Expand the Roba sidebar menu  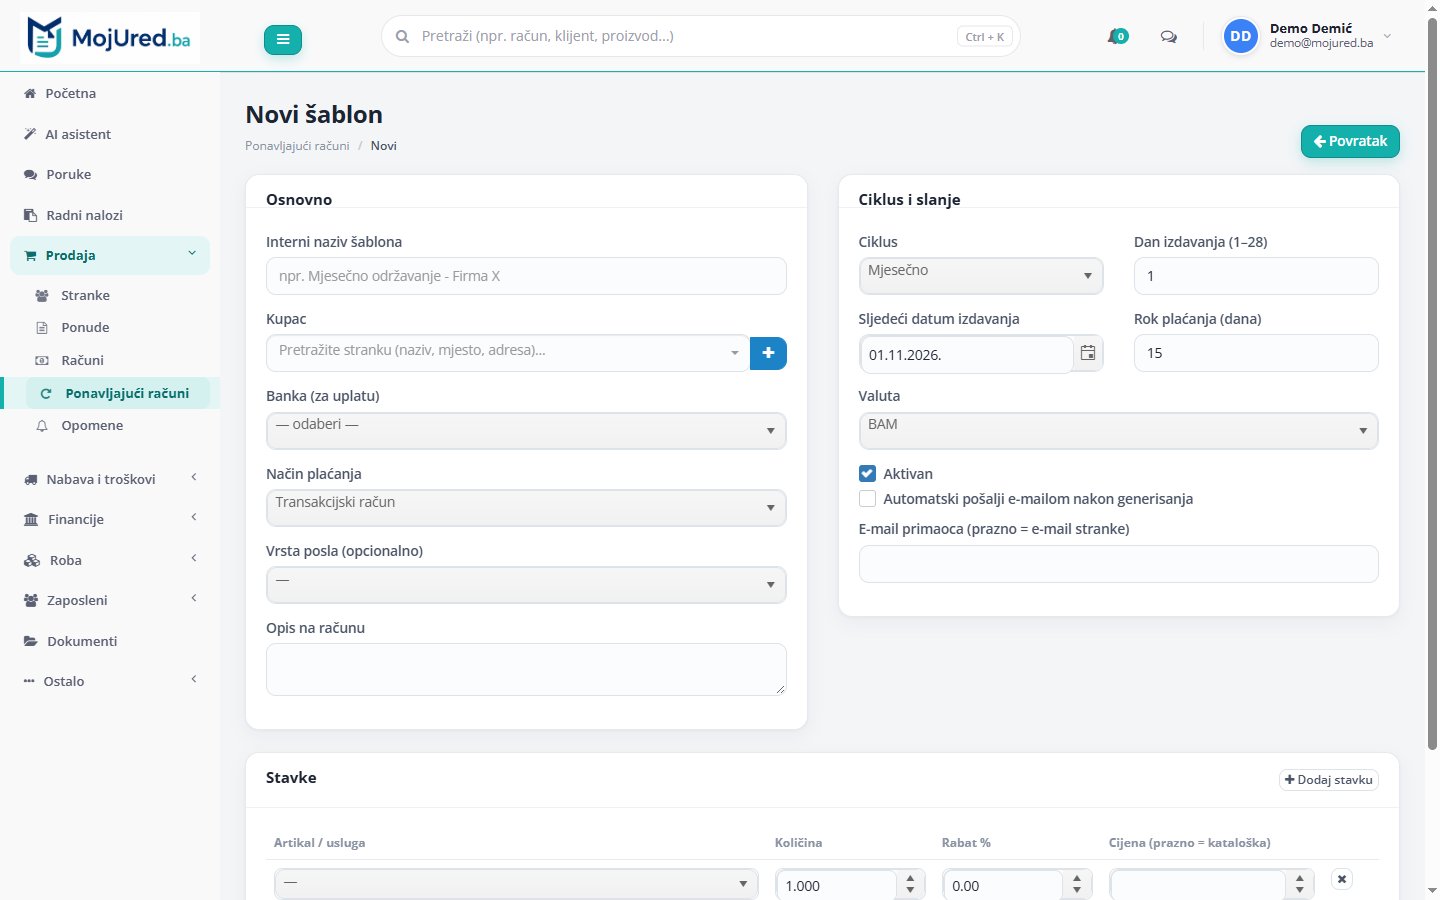(x=110, y=560)
